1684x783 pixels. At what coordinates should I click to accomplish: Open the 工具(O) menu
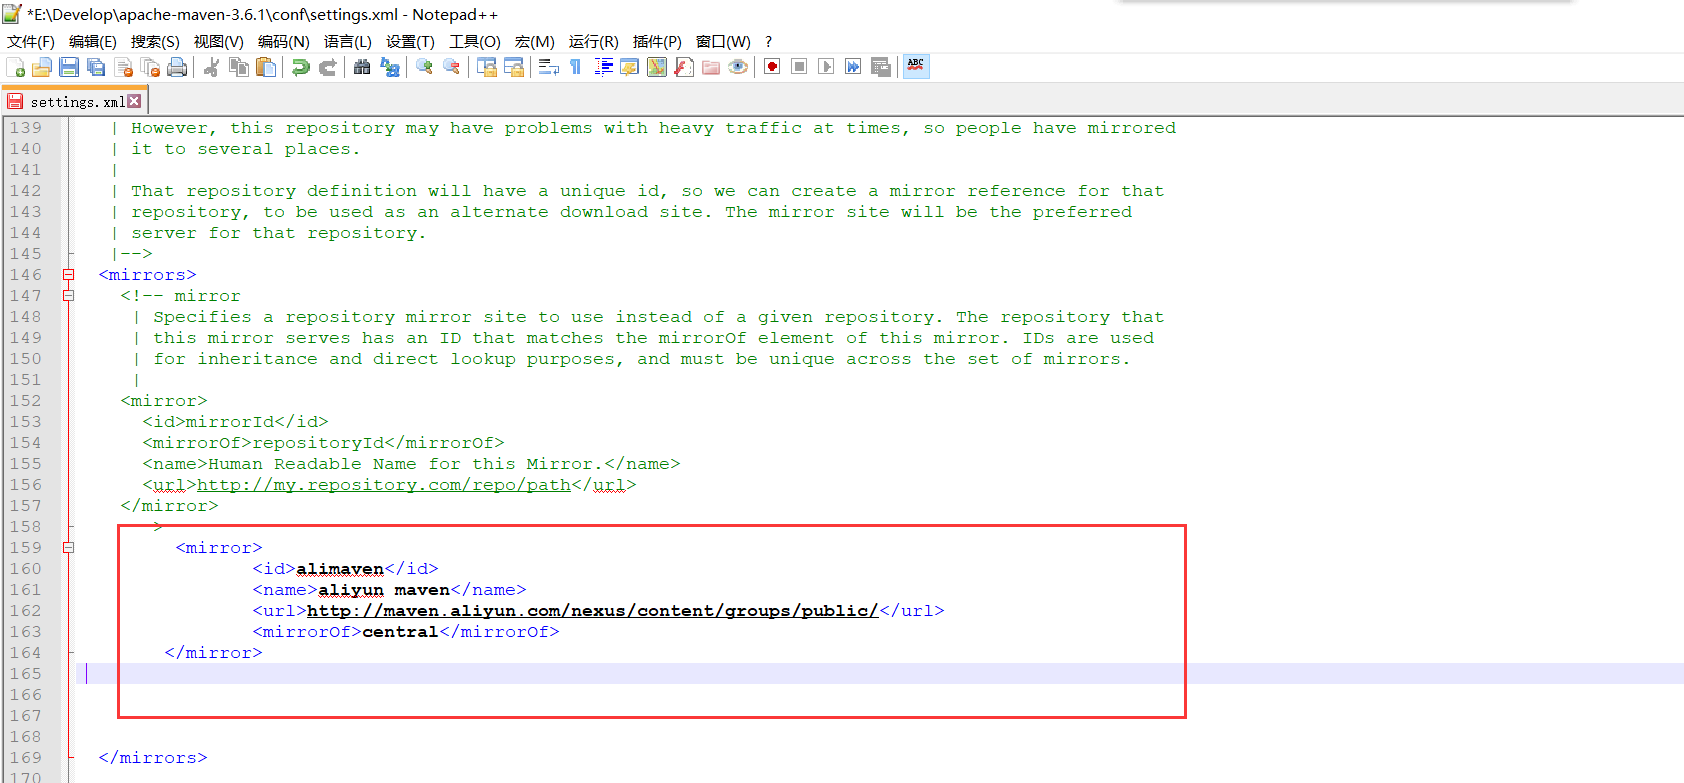click(475, 41)
